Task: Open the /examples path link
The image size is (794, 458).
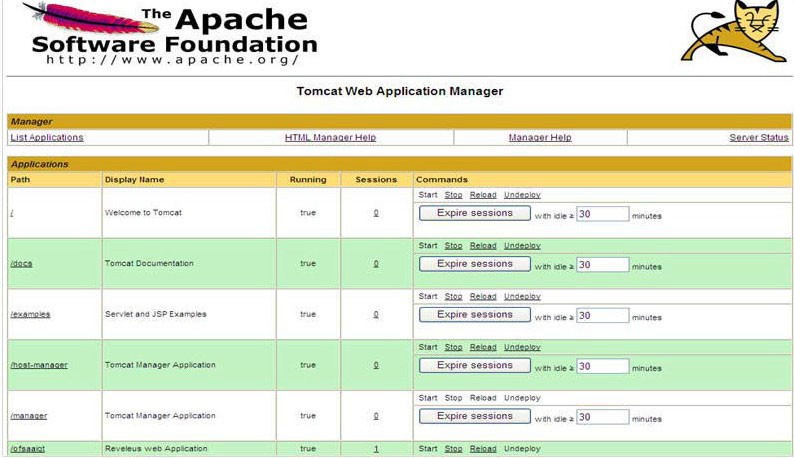Action: pos(30,314)
